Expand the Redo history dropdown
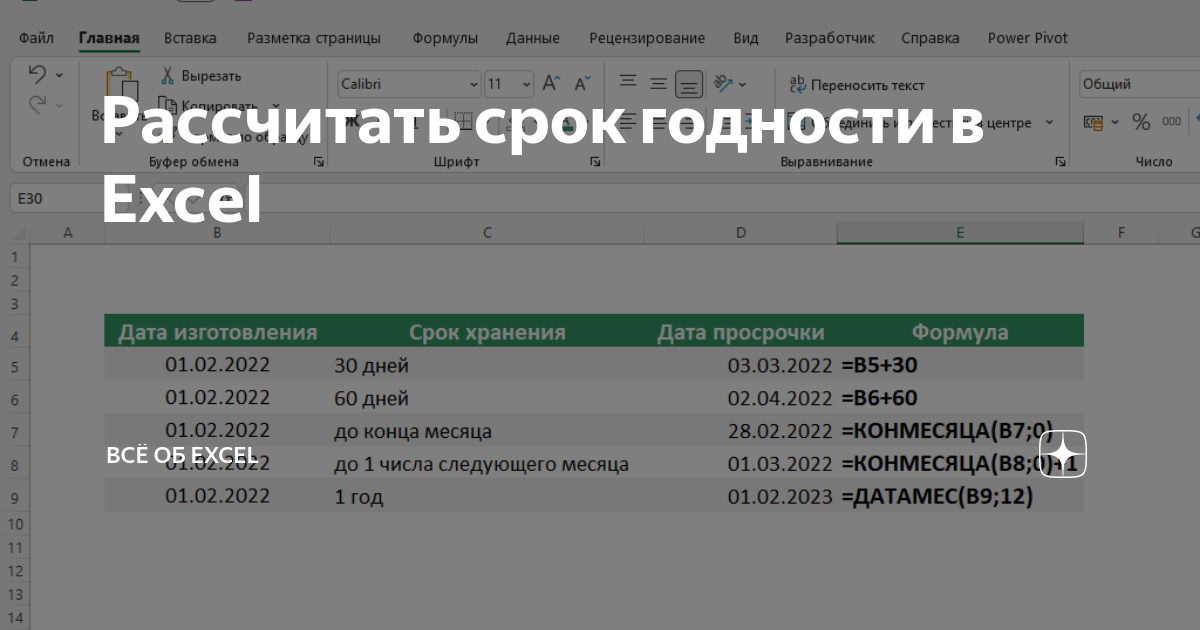The width and height of the screenshot is (1200, 630). coord(59,104)
